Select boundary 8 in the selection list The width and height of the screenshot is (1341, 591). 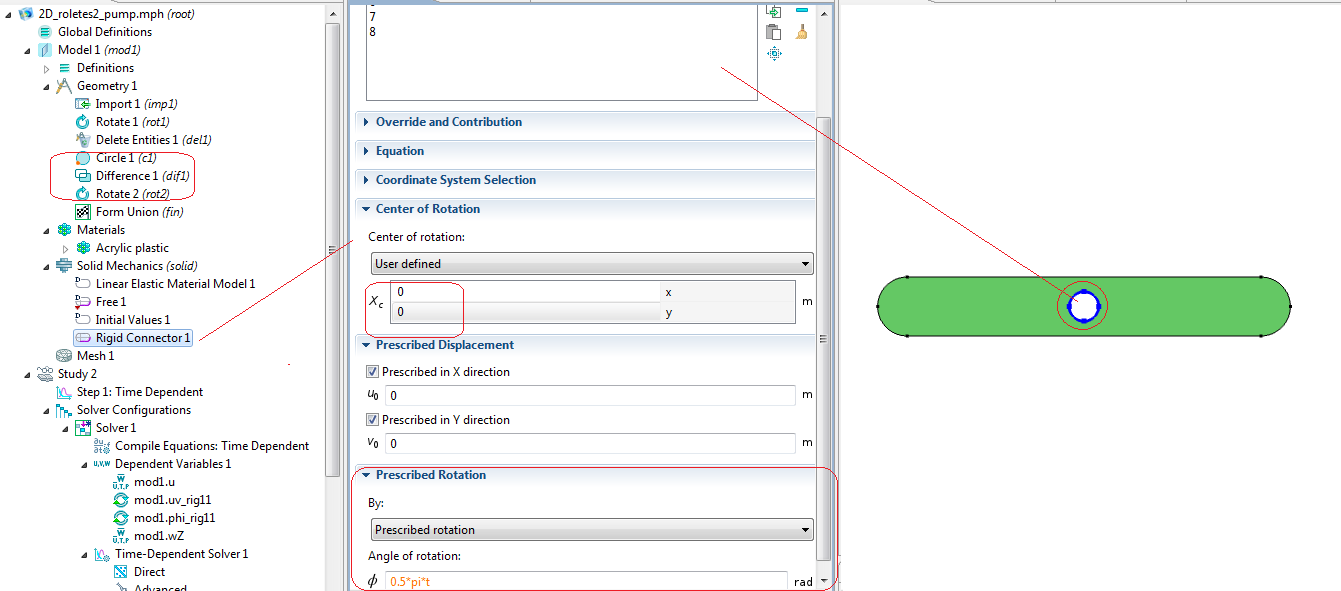(x=373, y=32)
